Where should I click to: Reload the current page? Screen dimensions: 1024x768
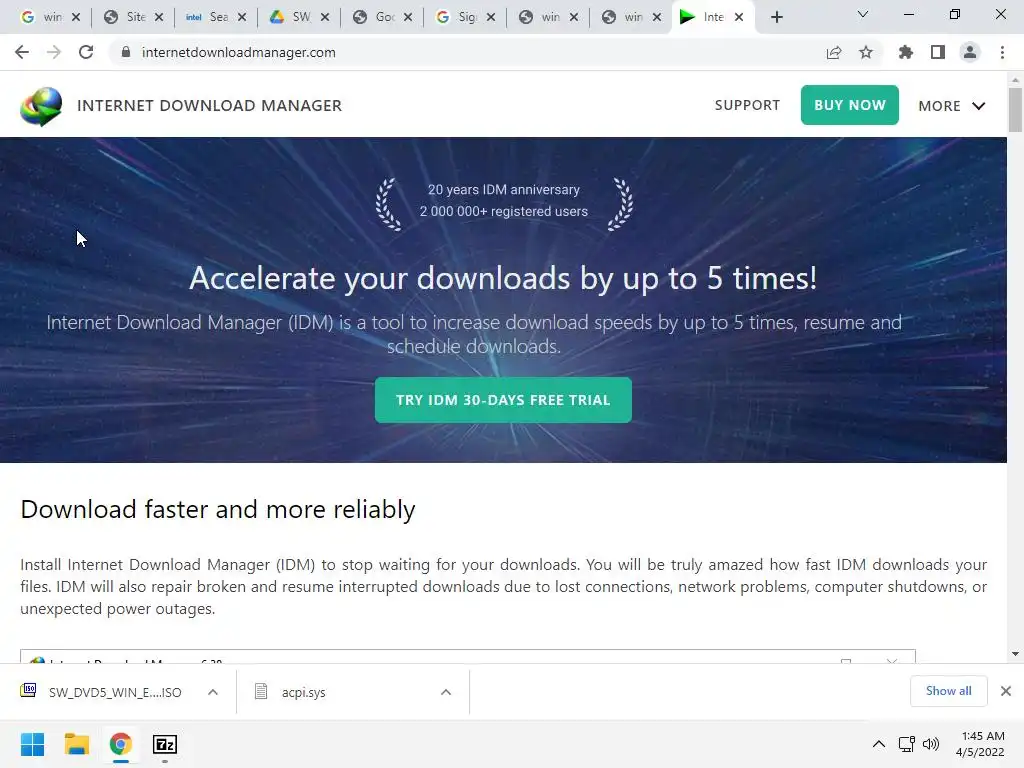click(x=86, y=52)
